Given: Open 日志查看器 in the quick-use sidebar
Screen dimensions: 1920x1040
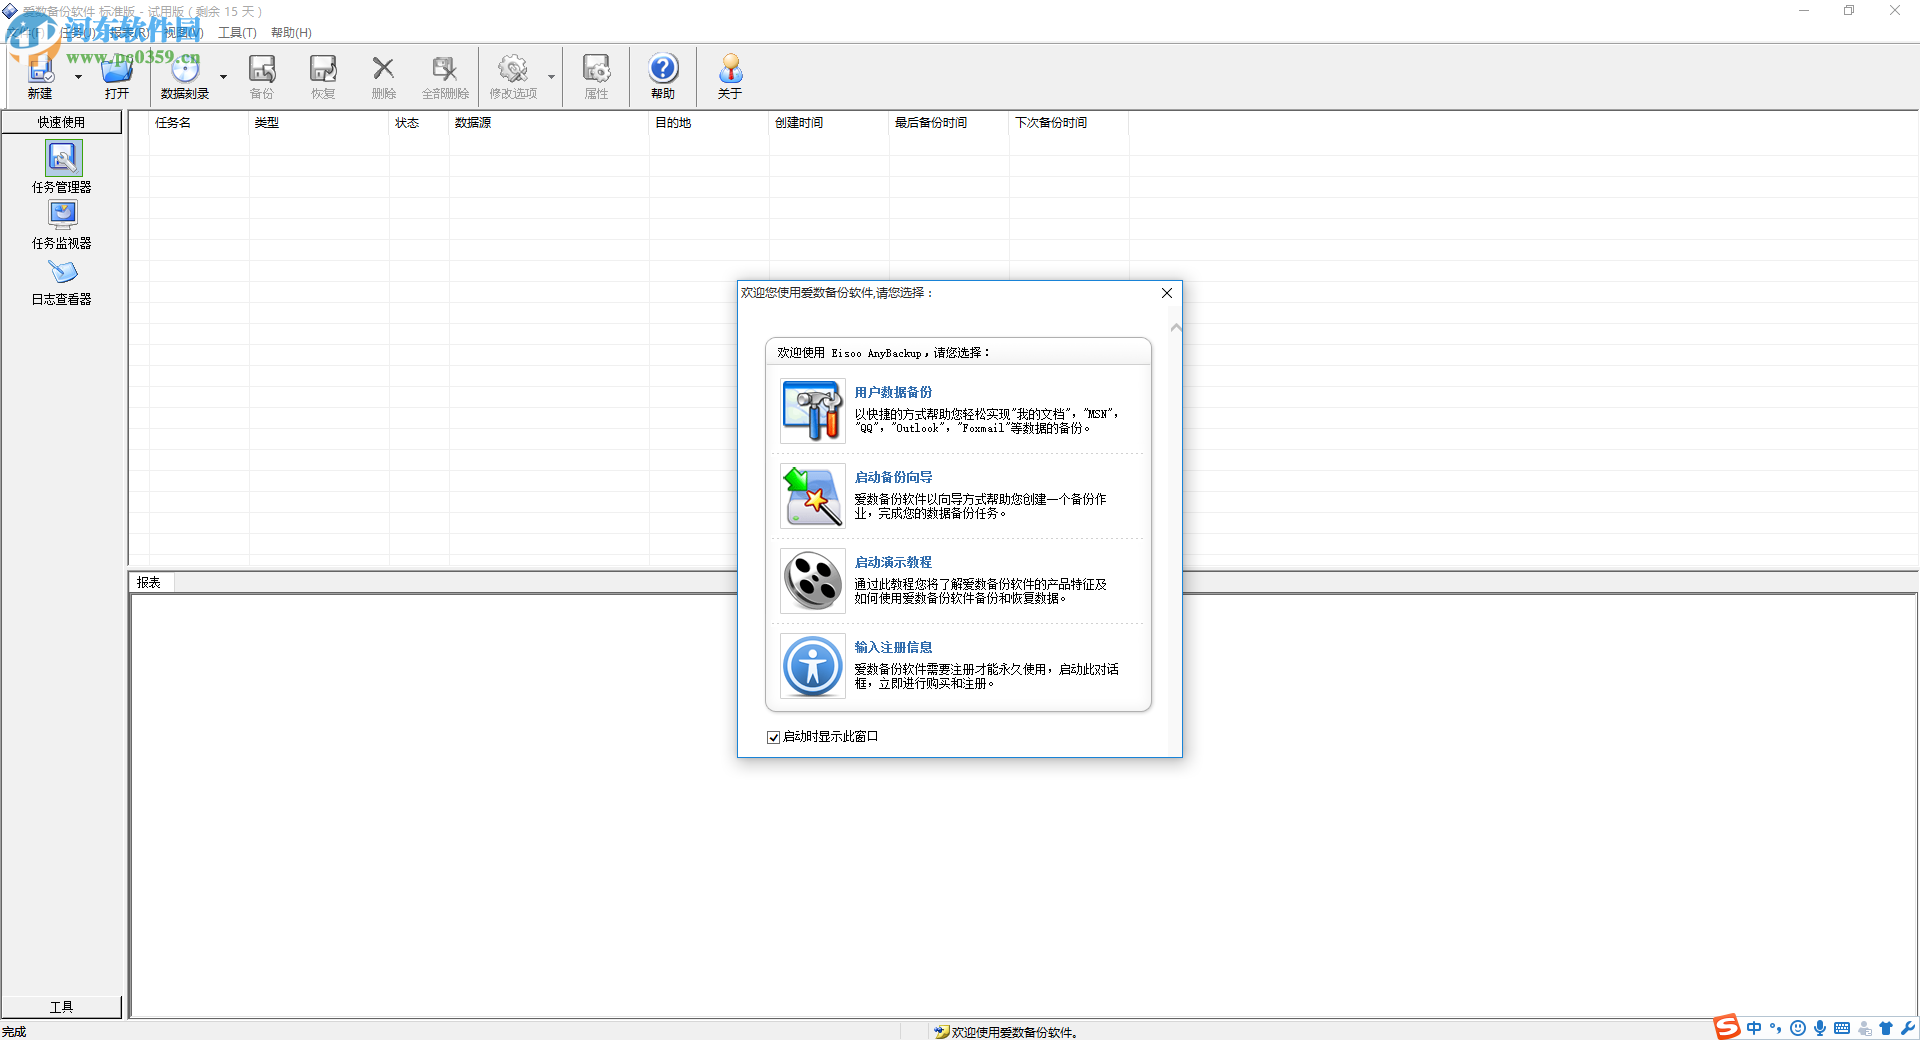Looking at the screenshot, I should pos(62,283).
